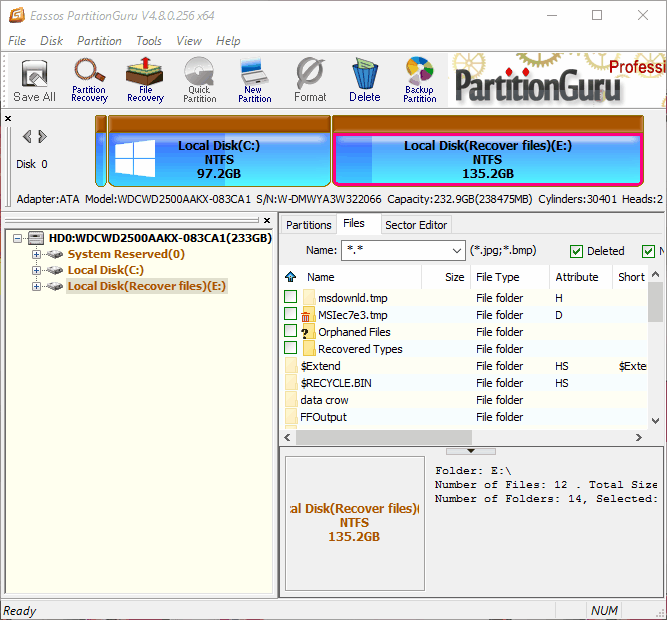
Task: Click the HD0 hard disk icon
Action: (x=36, y=238)
